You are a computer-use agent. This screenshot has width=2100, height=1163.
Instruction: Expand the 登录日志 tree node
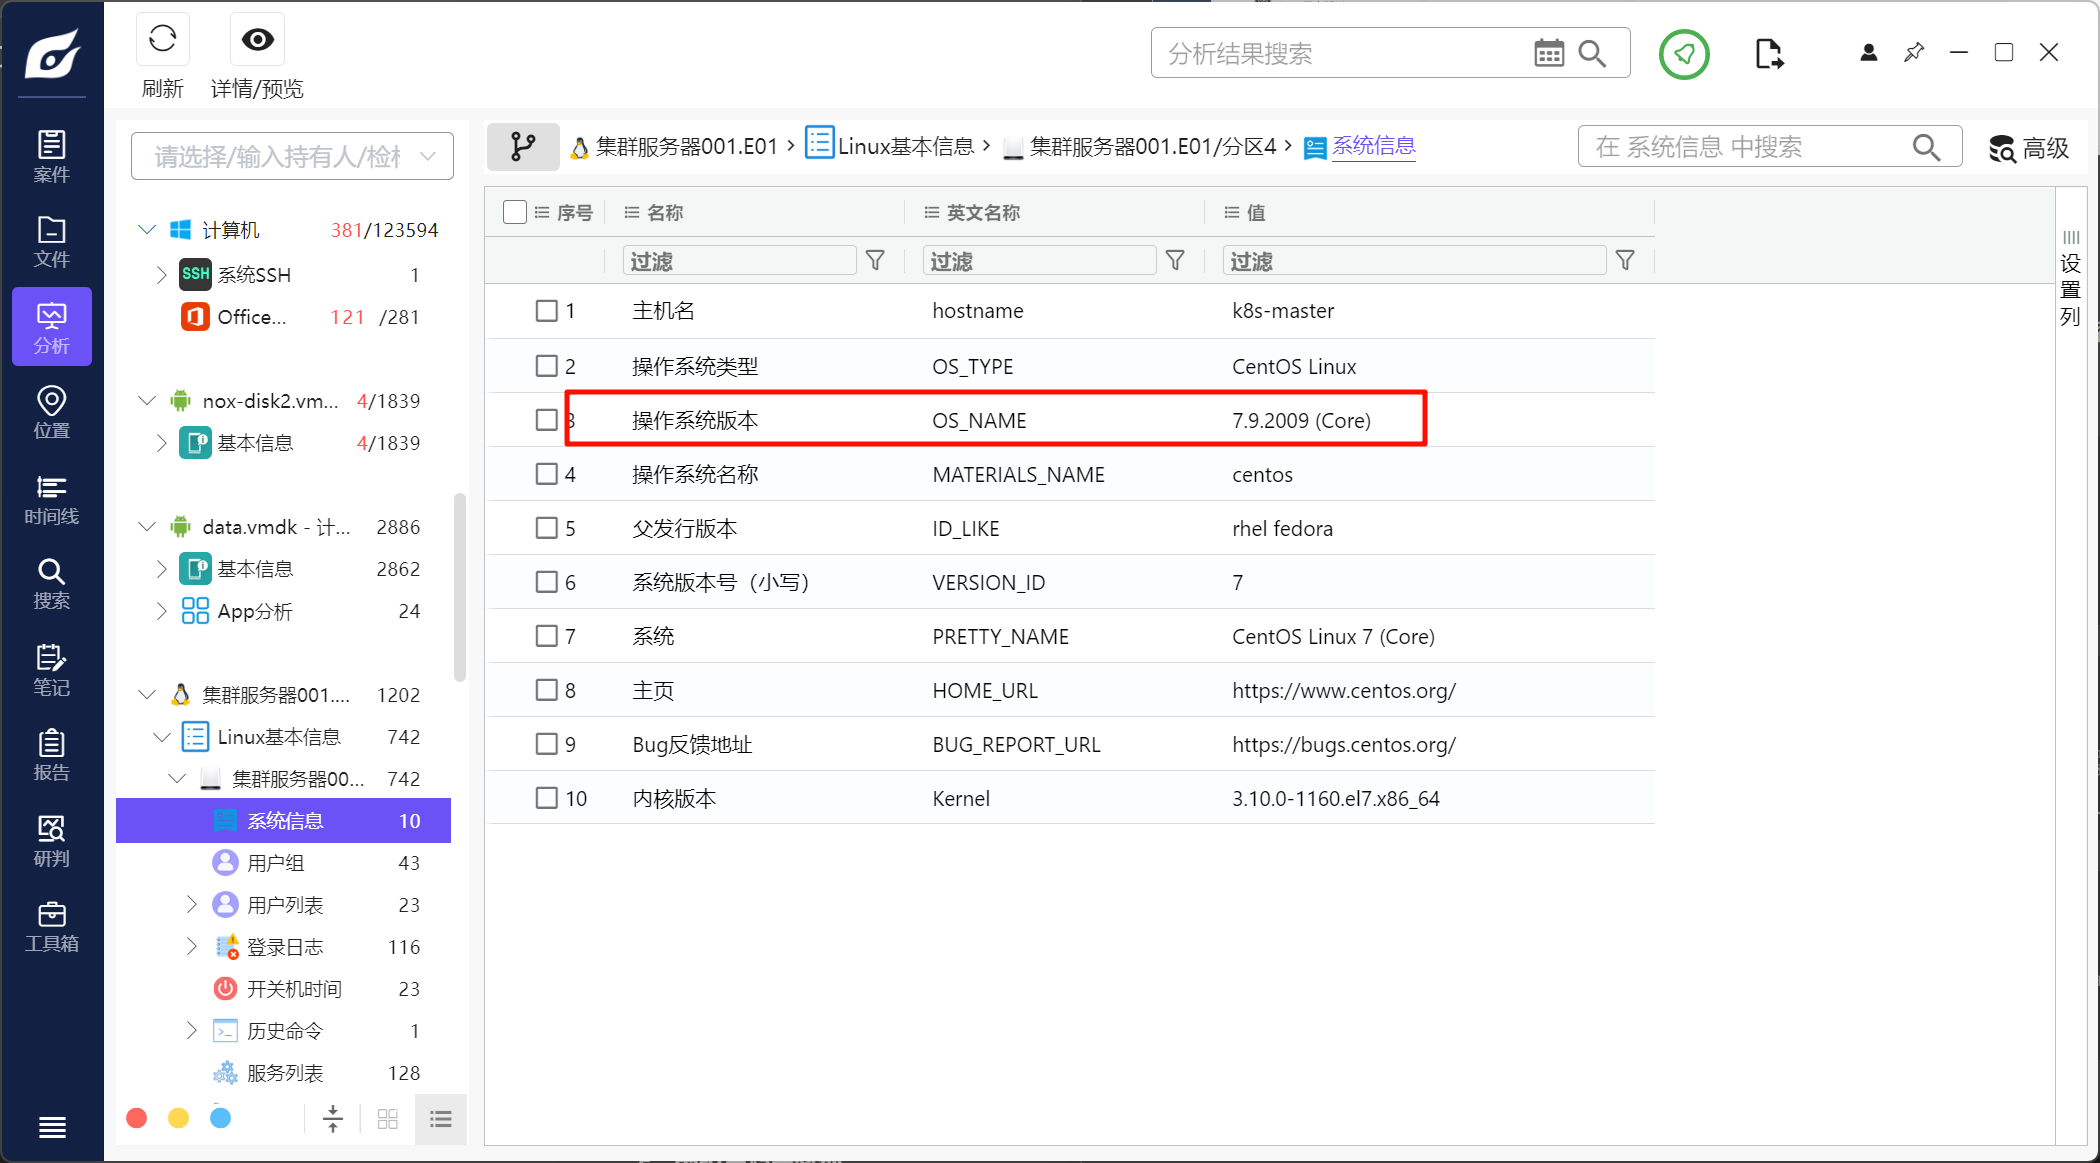(x=192, y=946)
